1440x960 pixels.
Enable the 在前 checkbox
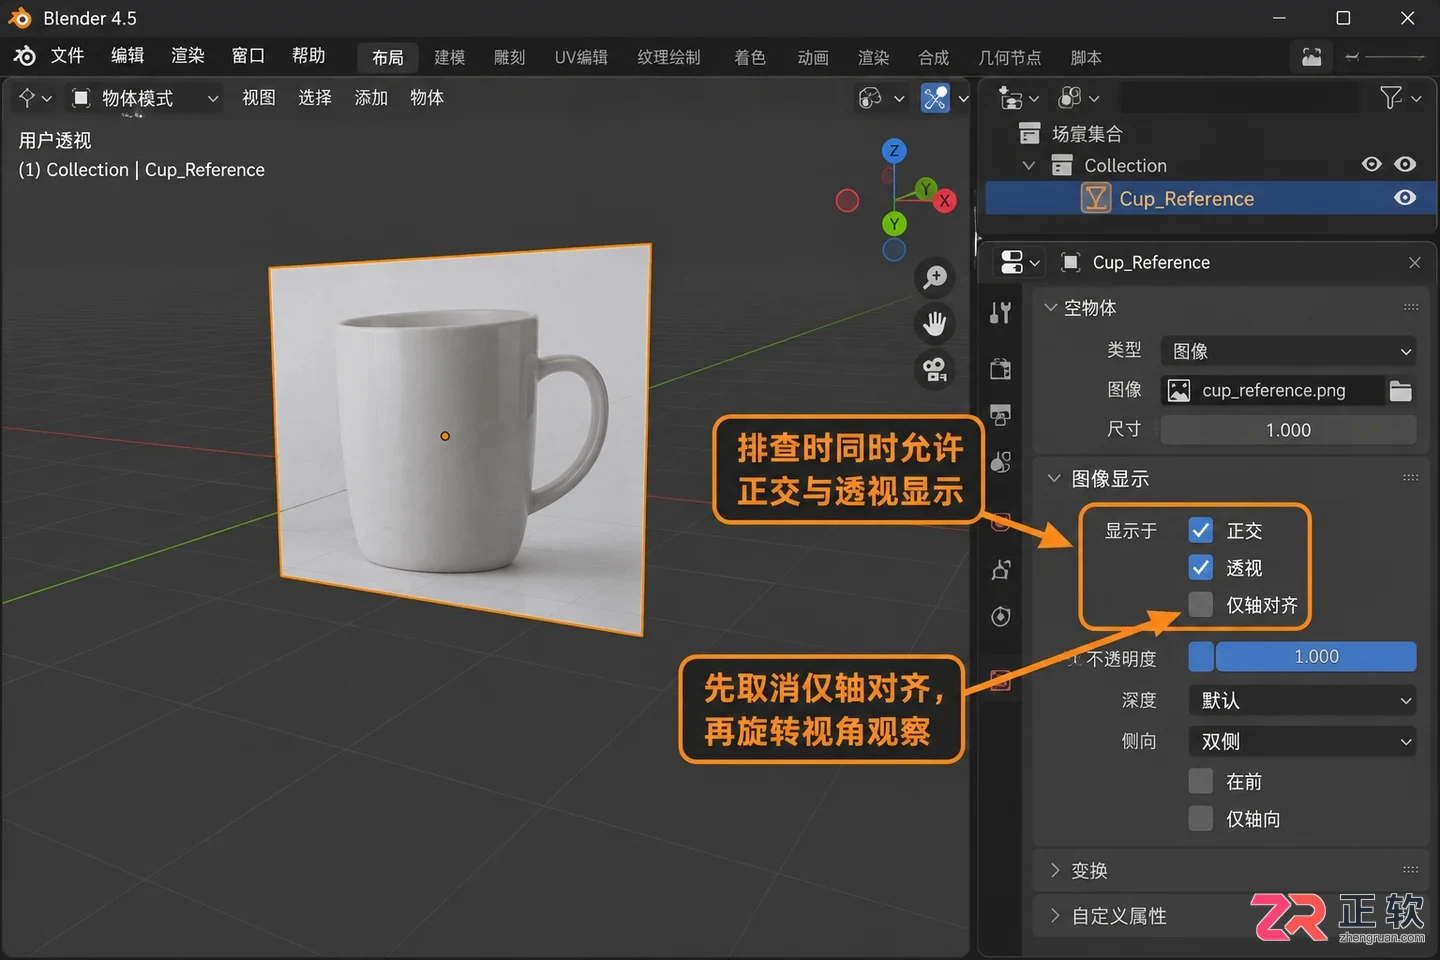point(1201,781)
